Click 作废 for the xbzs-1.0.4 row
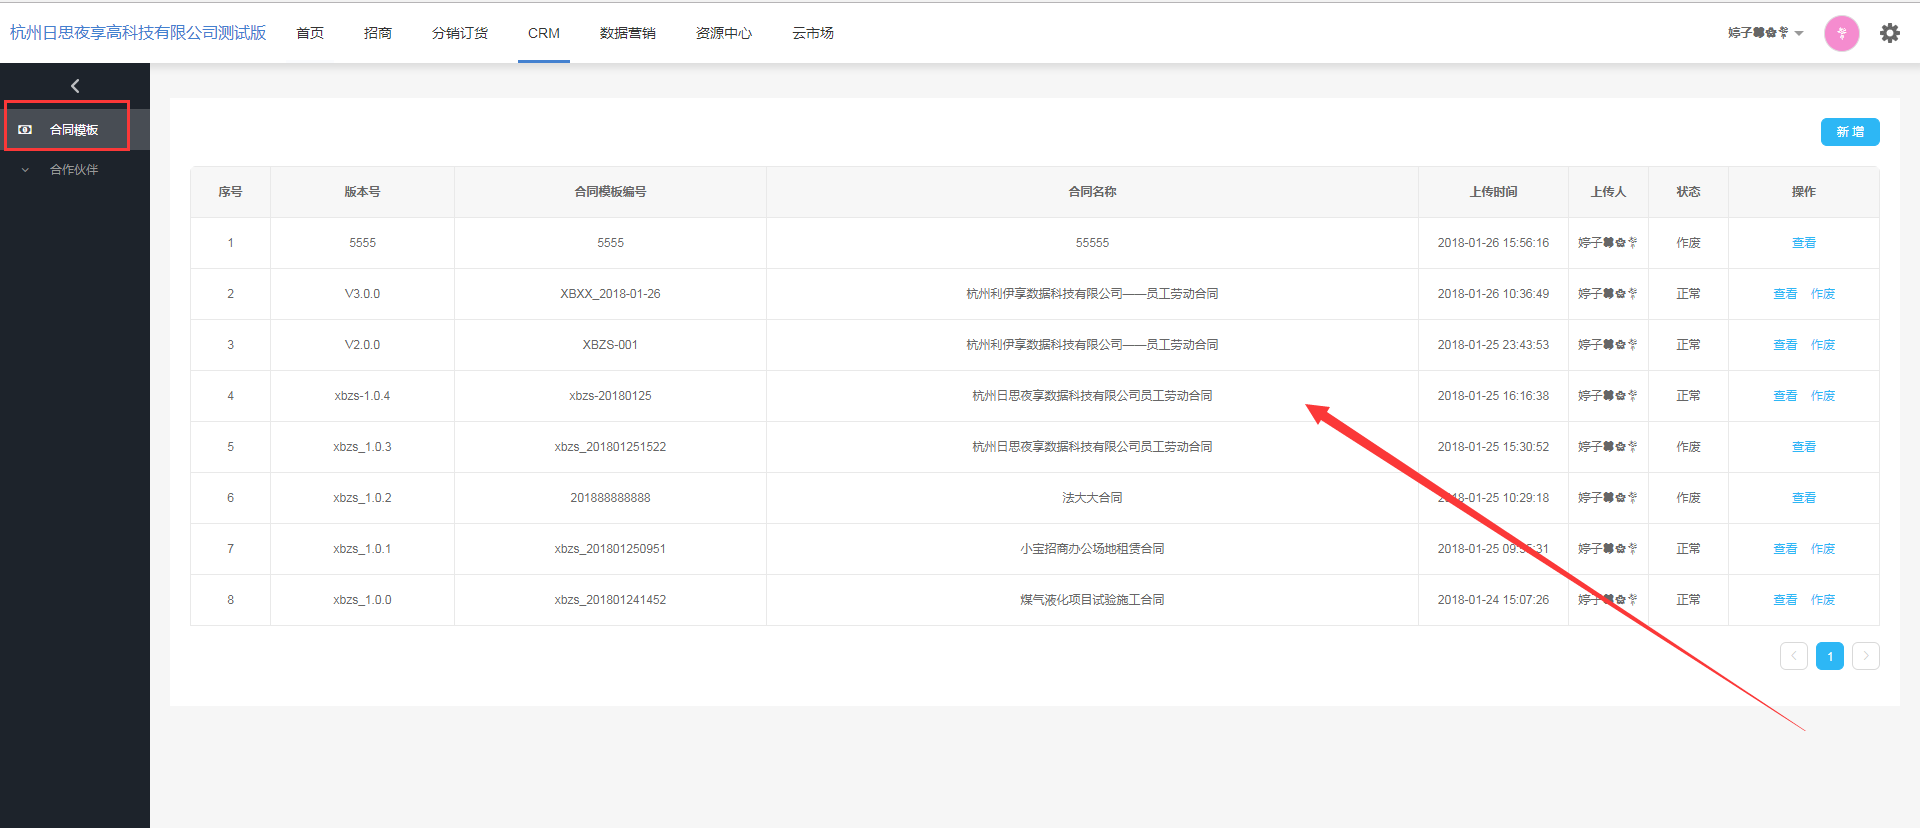The width and height of the screenshot is (1920, 828). coord(1822,396)
